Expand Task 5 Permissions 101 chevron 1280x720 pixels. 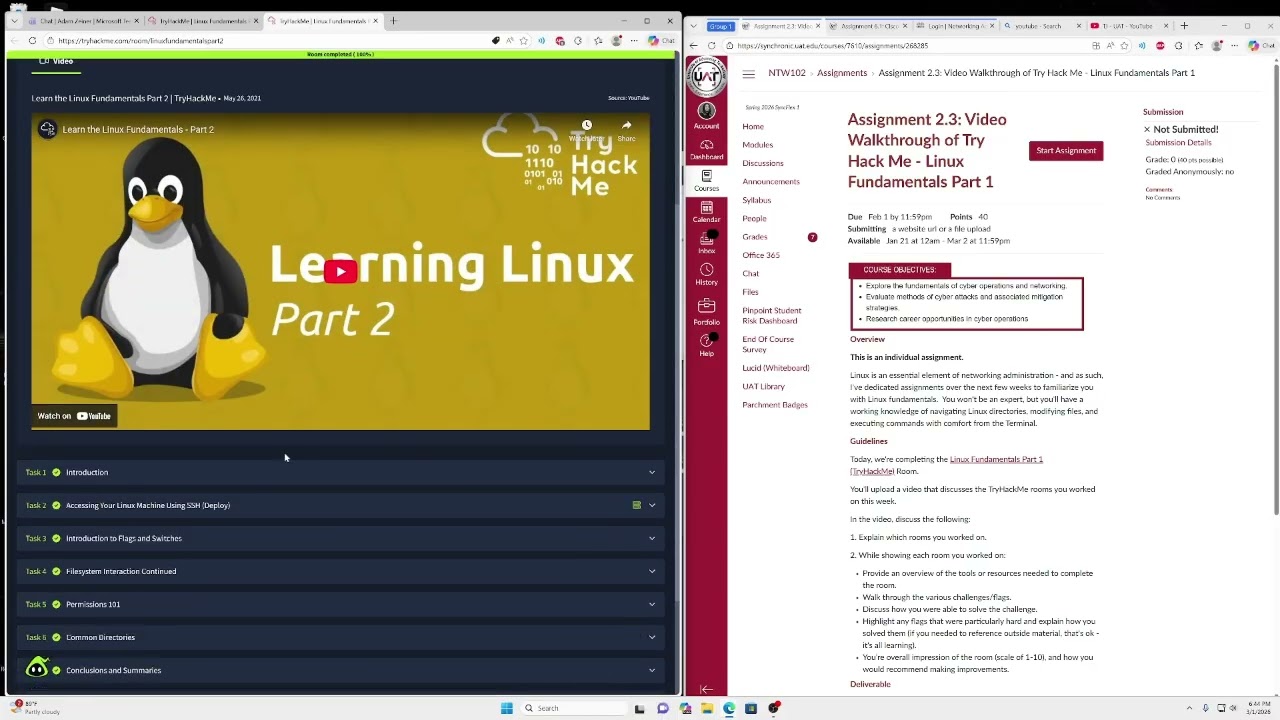pyautogui.click(x=652, y=604)
